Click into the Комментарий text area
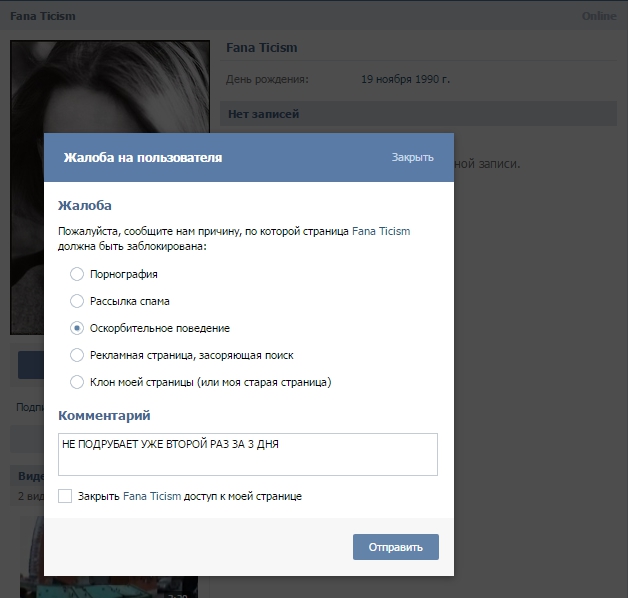Viewport: 628px width, 598px height. pos(248,454)
